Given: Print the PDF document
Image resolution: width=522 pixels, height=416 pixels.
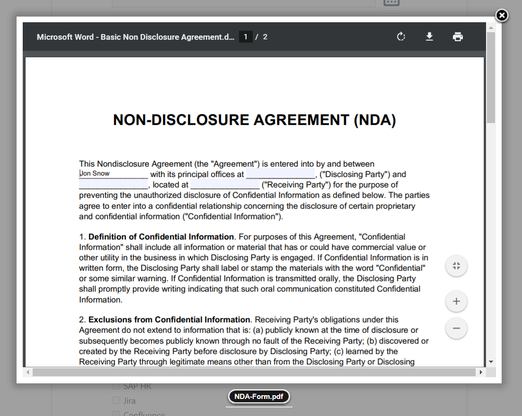Looking at the screenshot, I should 458,37.
